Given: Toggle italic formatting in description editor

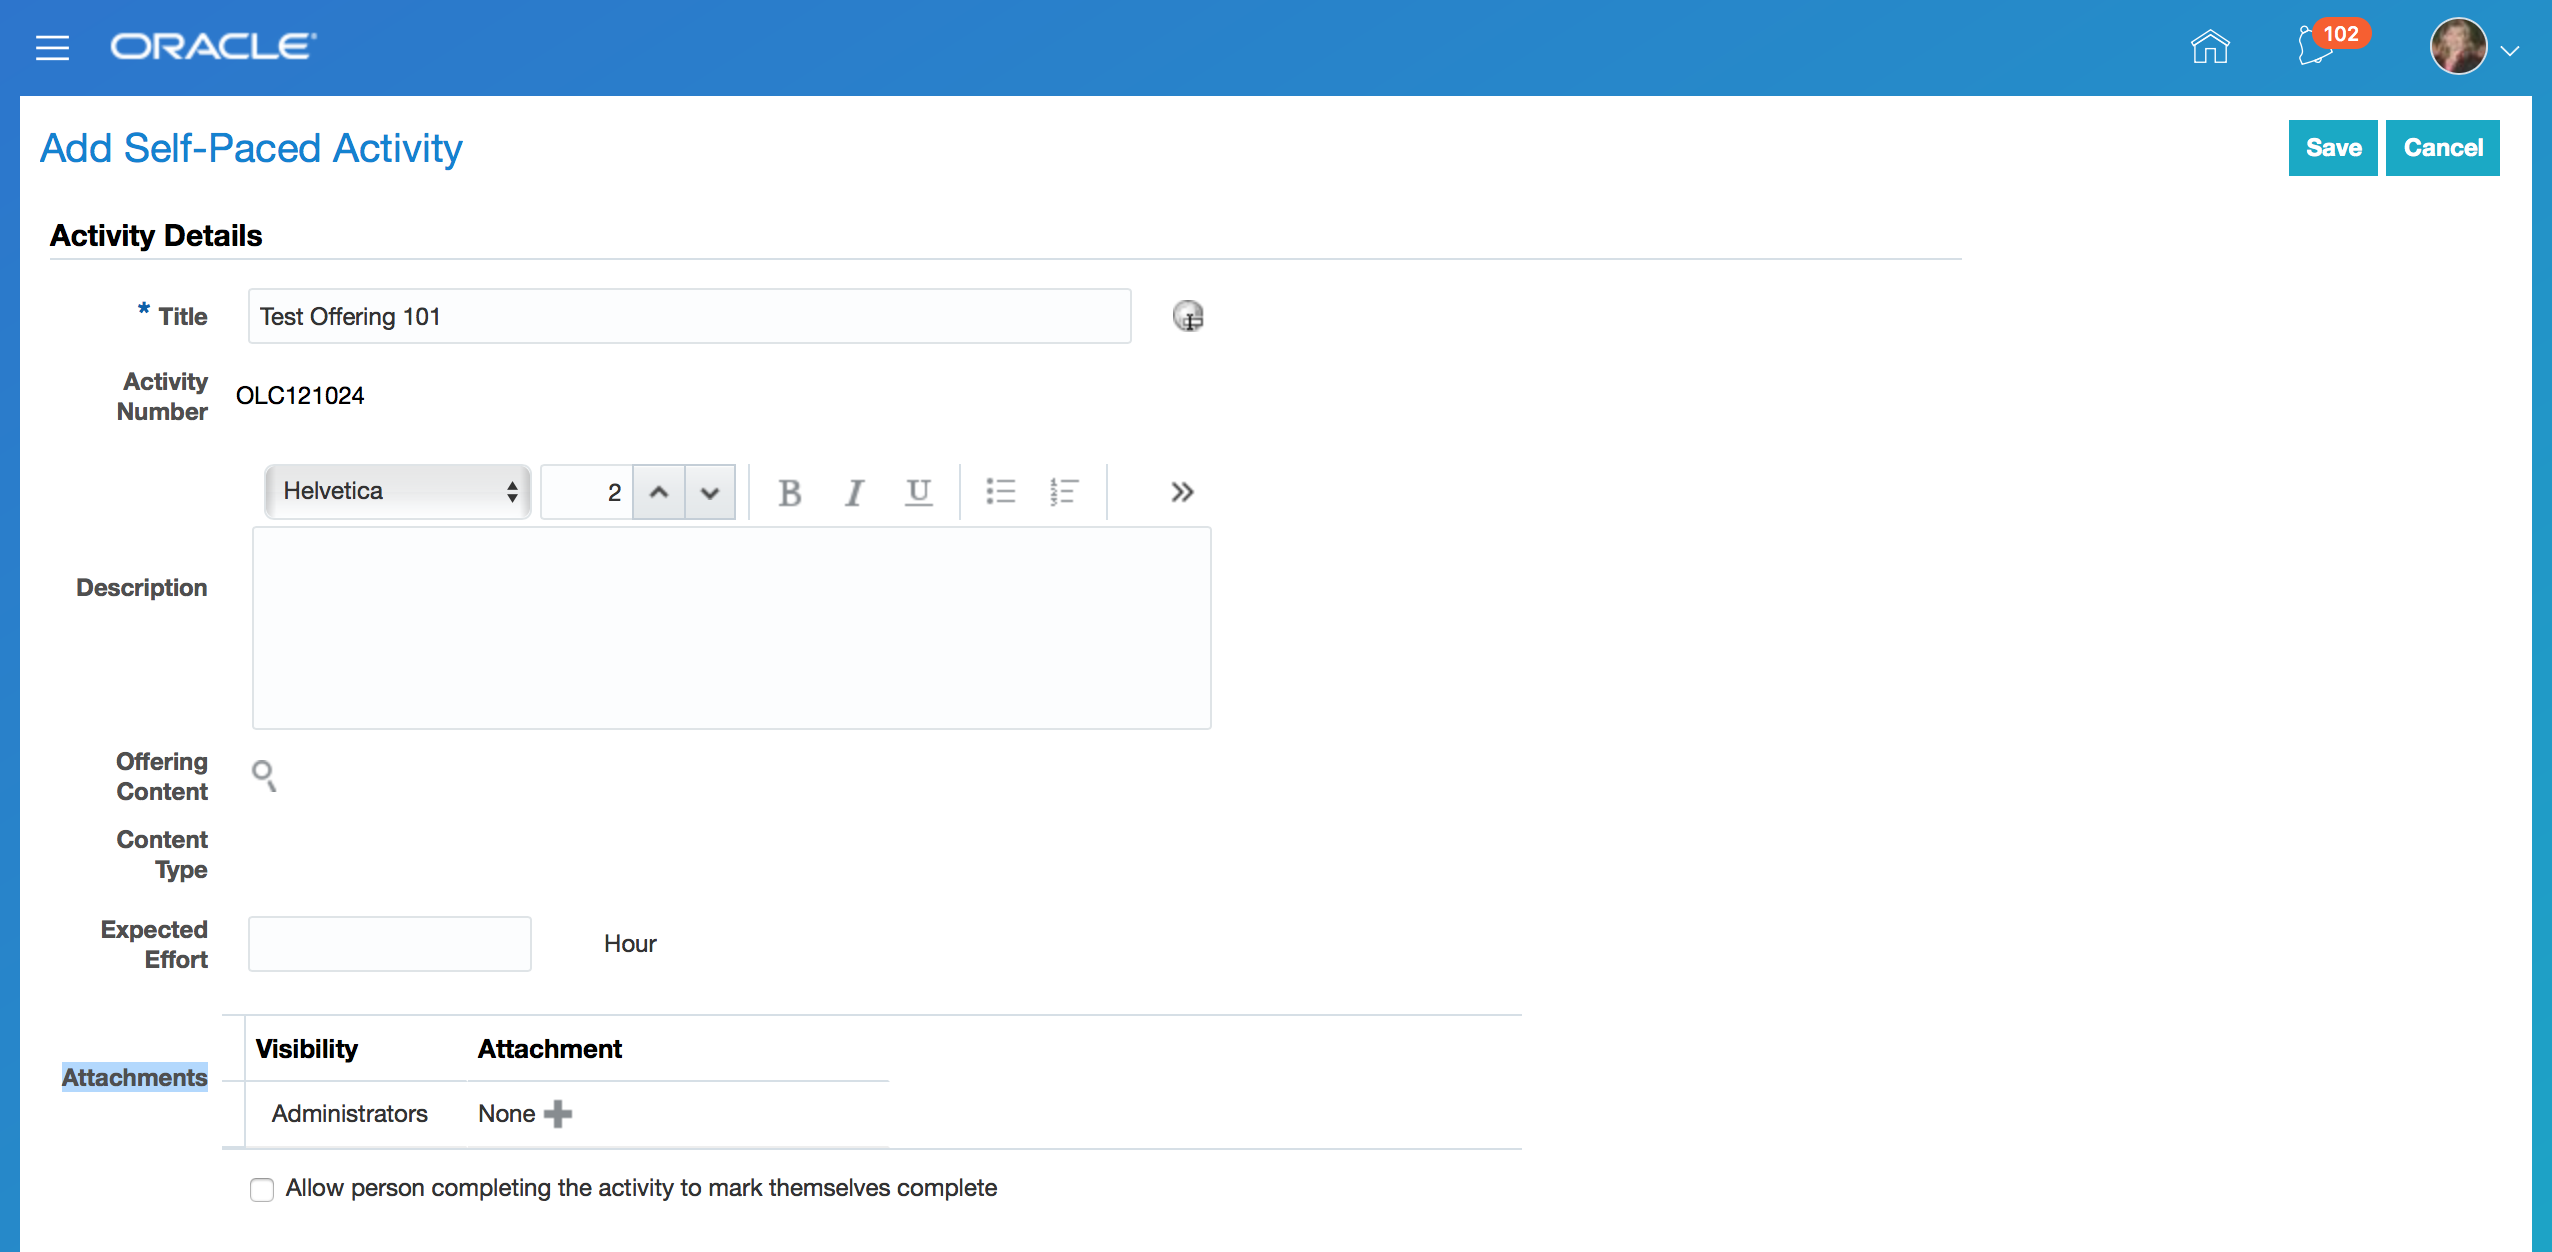Looking at the screenshot, I should coord(854,492).
